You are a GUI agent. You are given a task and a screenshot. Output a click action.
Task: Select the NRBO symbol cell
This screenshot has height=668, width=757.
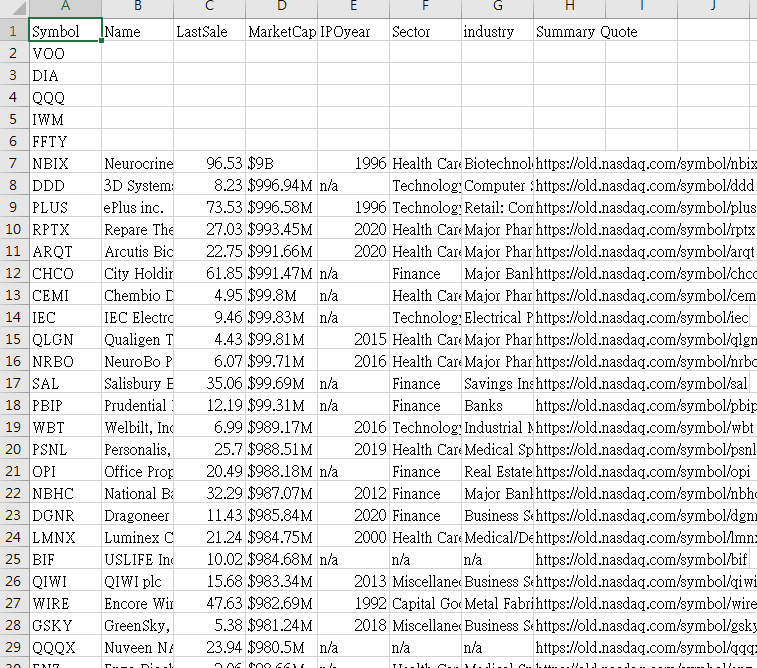(x=65, y=361)
